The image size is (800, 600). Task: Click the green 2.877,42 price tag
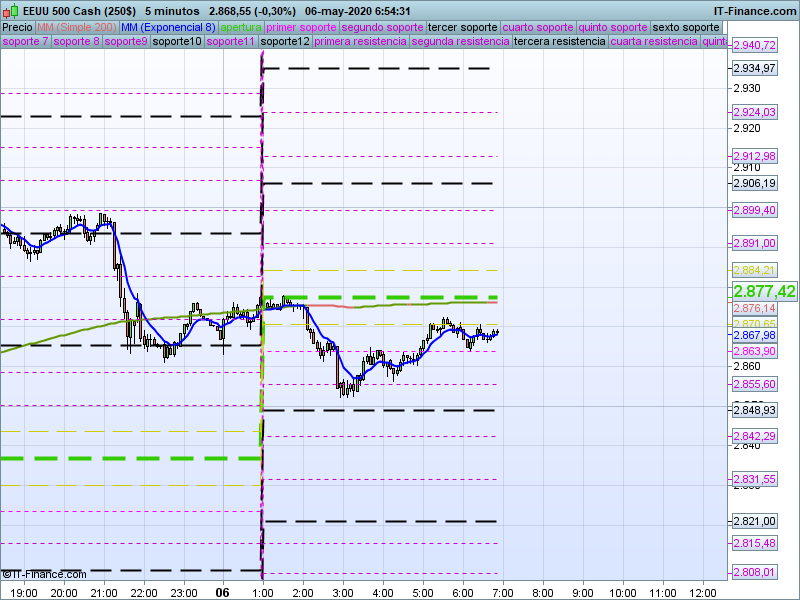pos(764,291)
